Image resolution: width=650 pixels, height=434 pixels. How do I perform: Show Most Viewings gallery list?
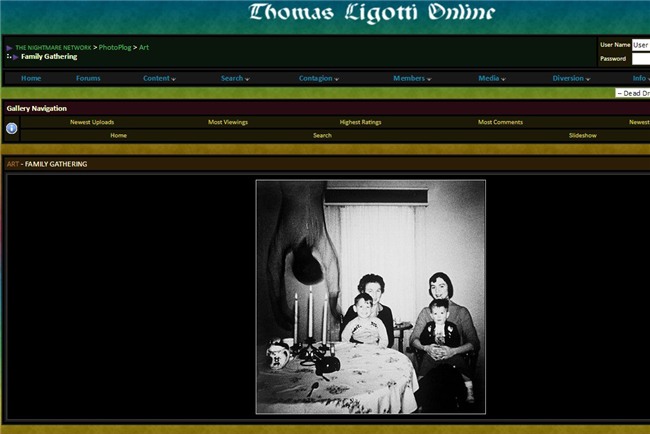(x=228, y=122)
